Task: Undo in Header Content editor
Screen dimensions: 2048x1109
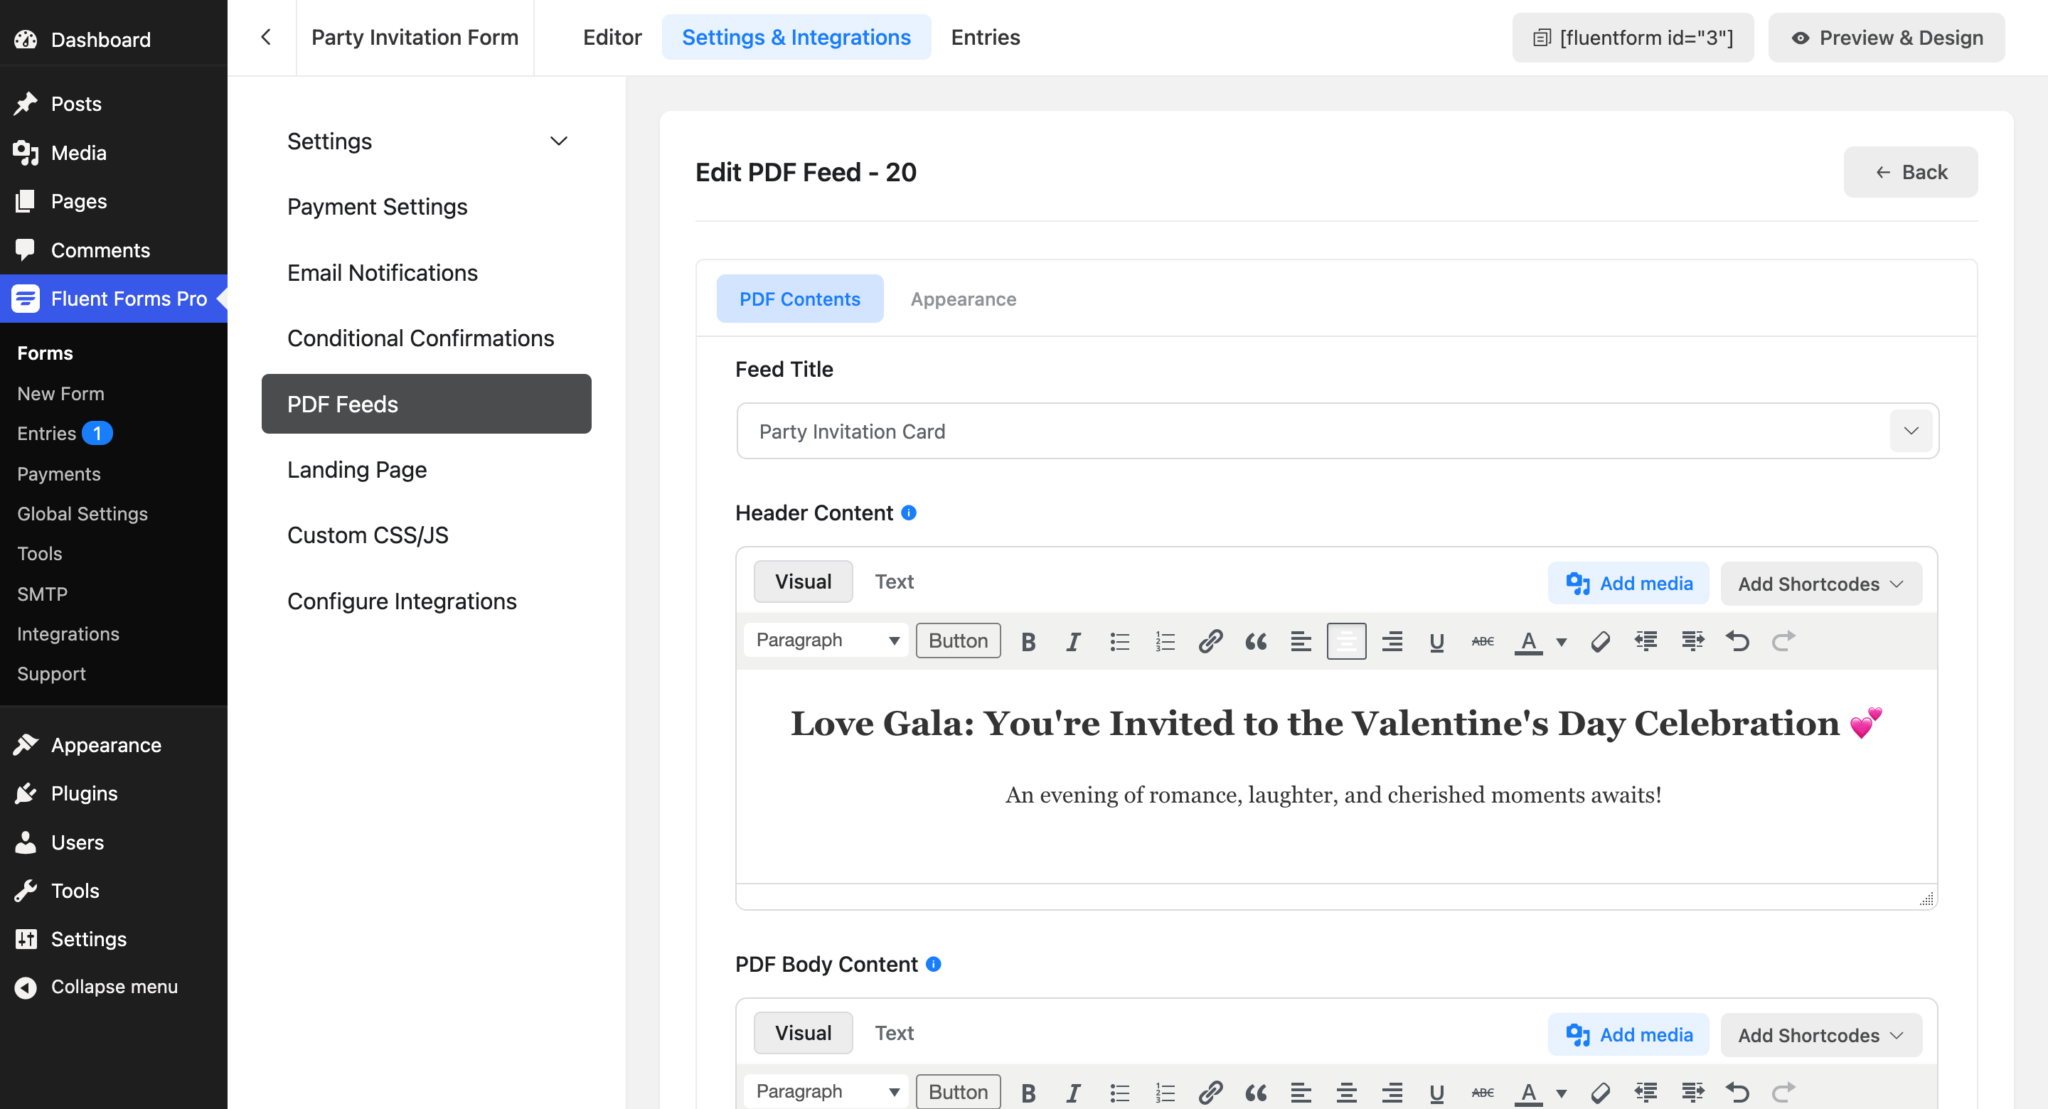Action: (x=1738, y=641)
